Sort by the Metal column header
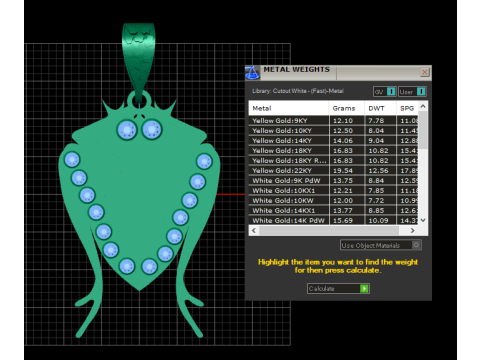Viewport: 480px width, 360px height. coord(289,108)
